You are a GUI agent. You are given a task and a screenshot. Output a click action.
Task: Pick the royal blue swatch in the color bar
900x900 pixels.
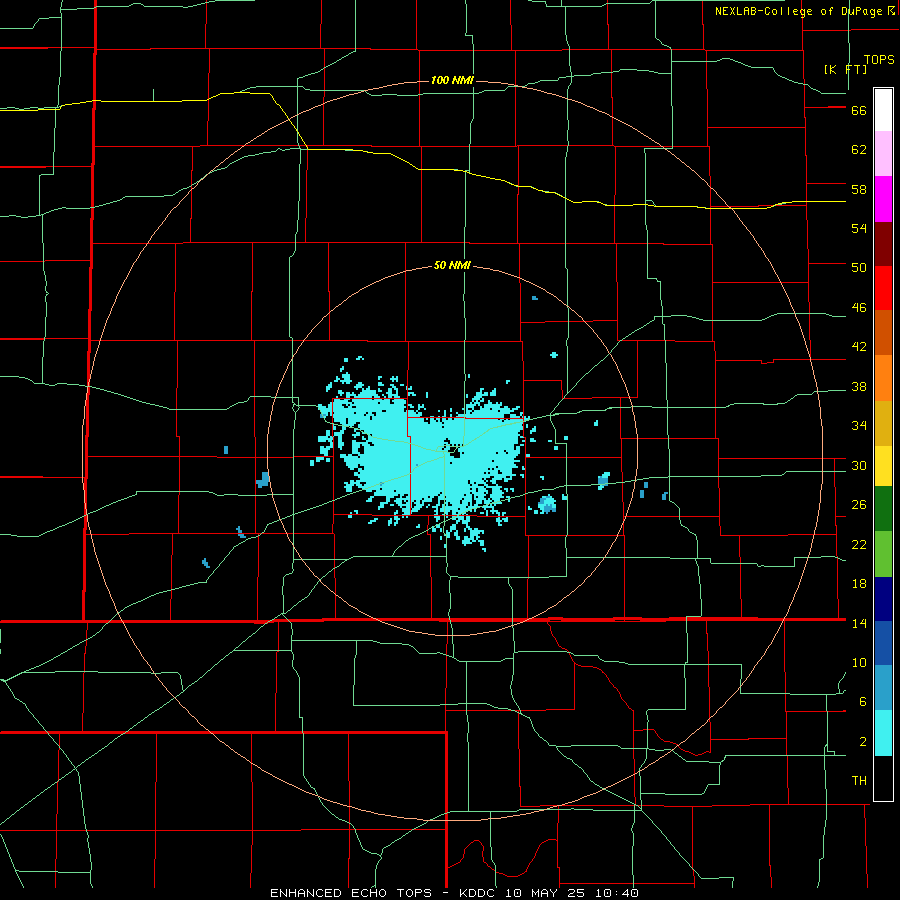[x=883, y=643]
